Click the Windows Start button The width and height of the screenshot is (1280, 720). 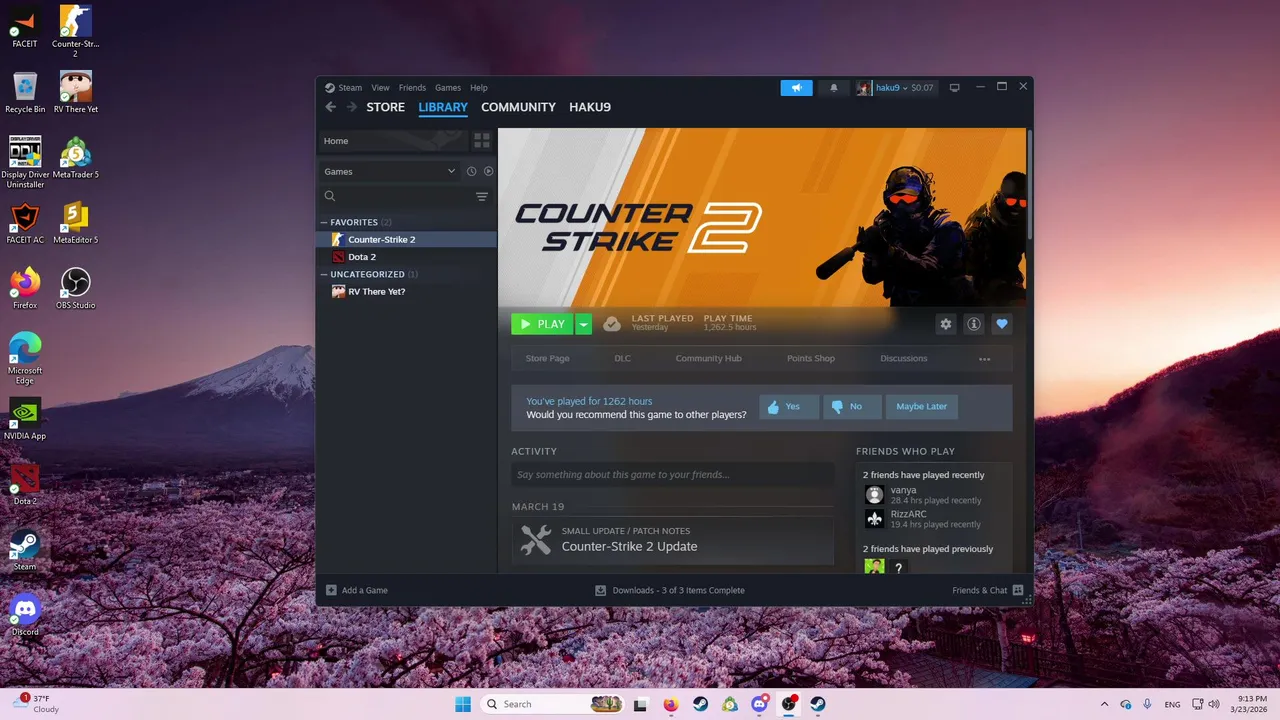pyautogui.click(x=463, y=704)
